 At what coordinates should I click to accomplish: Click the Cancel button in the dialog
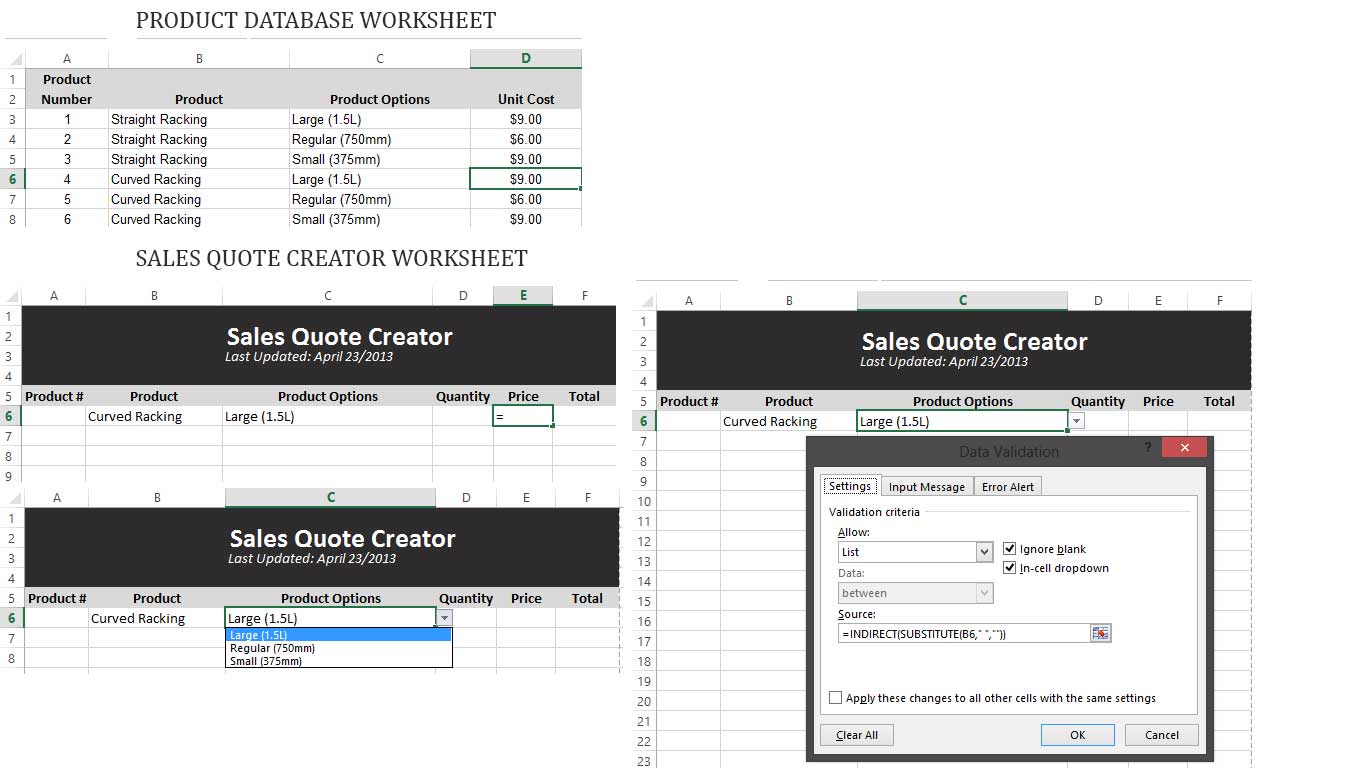point(1161,735)
